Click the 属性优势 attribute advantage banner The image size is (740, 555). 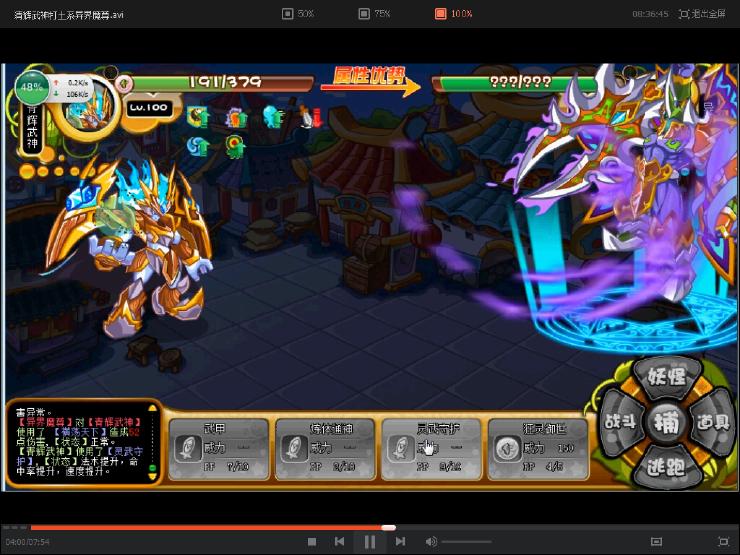(x=370, y=81)
